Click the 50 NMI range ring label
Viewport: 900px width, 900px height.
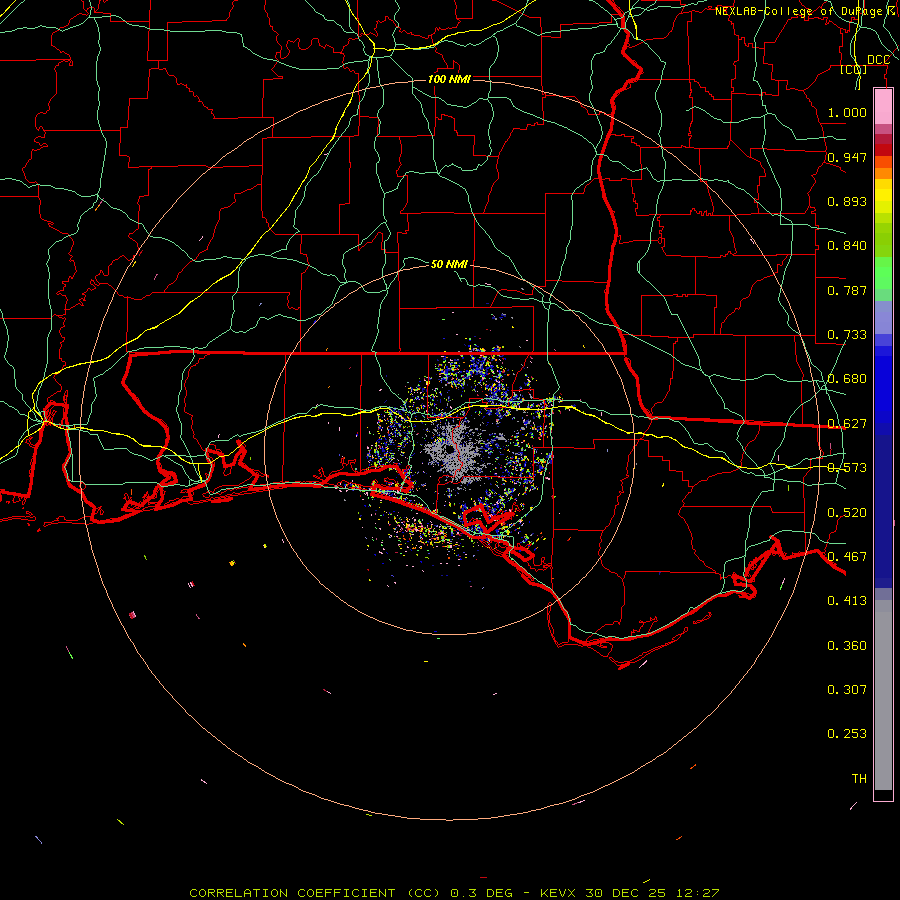(449, 264)
